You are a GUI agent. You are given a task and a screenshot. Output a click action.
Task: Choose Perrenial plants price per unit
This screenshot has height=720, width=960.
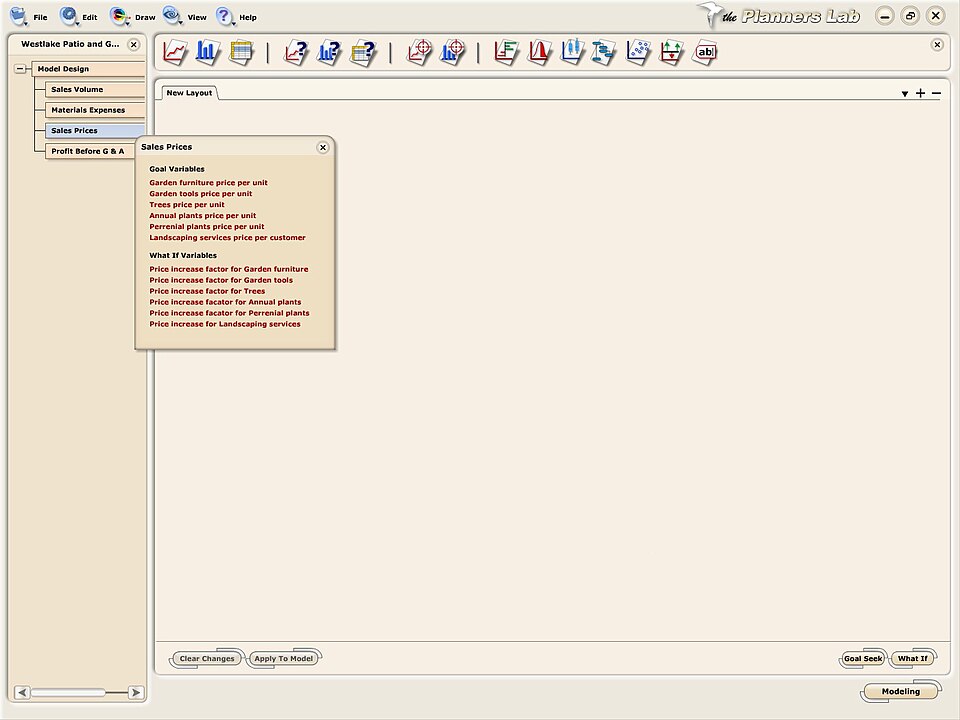pos(206,227)
